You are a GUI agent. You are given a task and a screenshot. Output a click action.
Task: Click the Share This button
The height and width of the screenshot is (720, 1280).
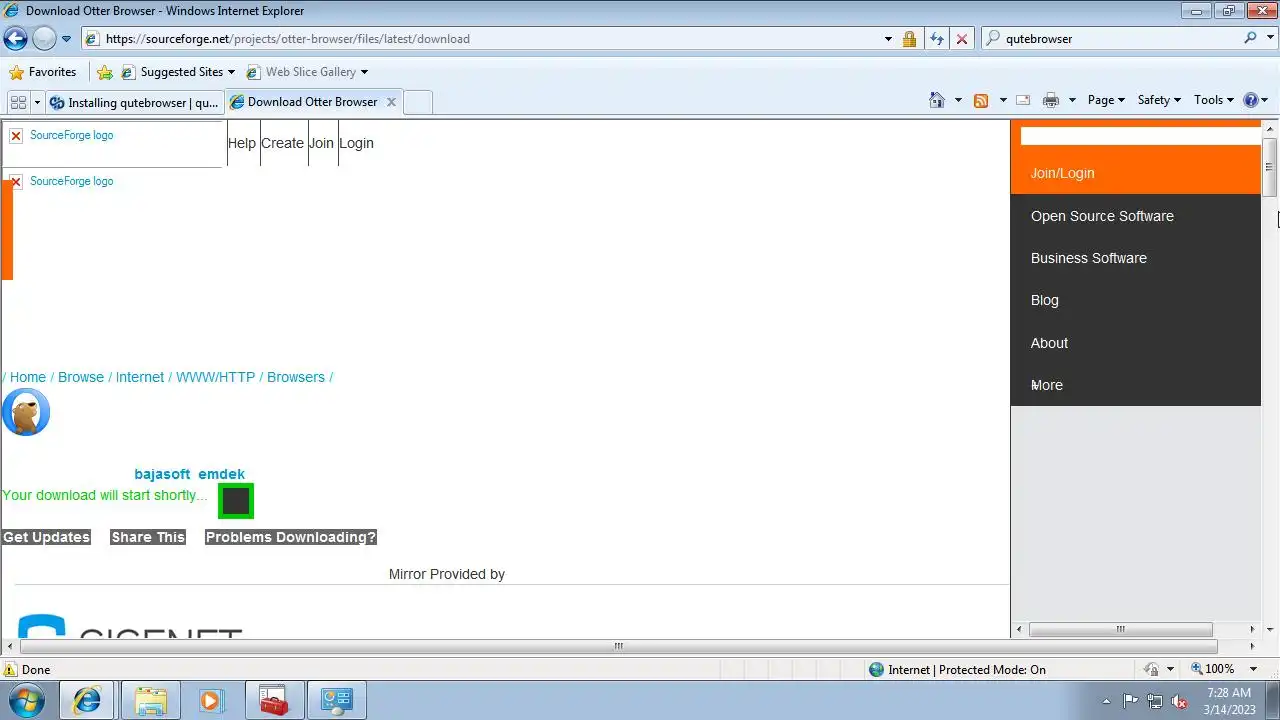[148, 537]
